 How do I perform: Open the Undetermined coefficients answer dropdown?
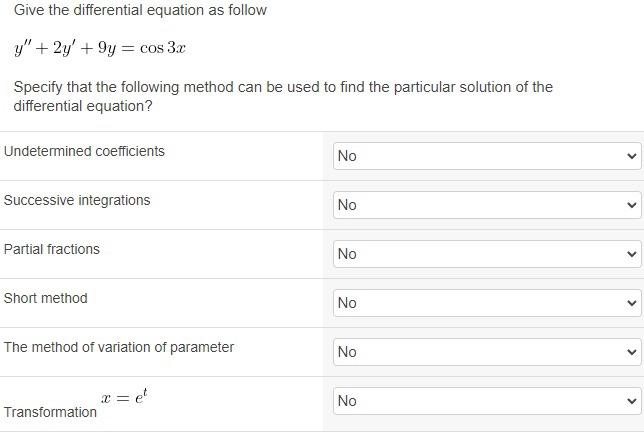point(486,156)
